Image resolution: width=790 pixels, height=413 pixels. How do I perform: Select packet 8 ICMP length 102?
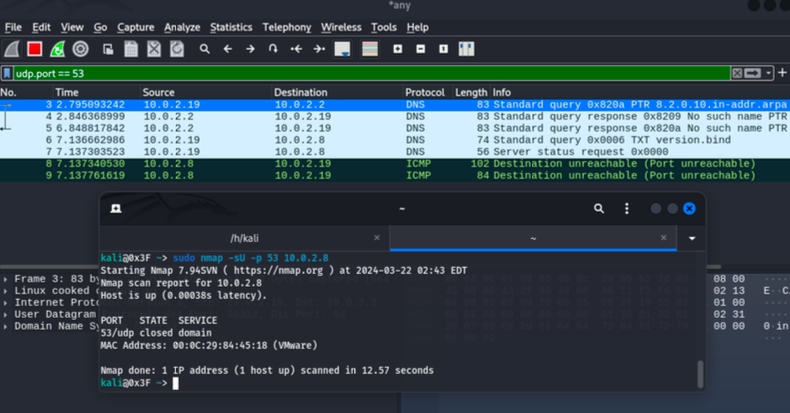pyautogui.click(x=395, y=164)
